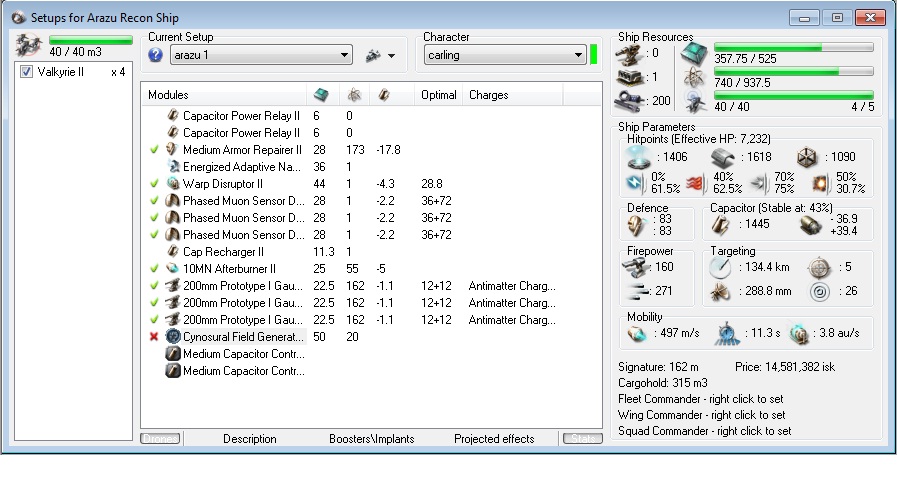Click Squad Commander right click to set
897x480 pixels.
705,431
